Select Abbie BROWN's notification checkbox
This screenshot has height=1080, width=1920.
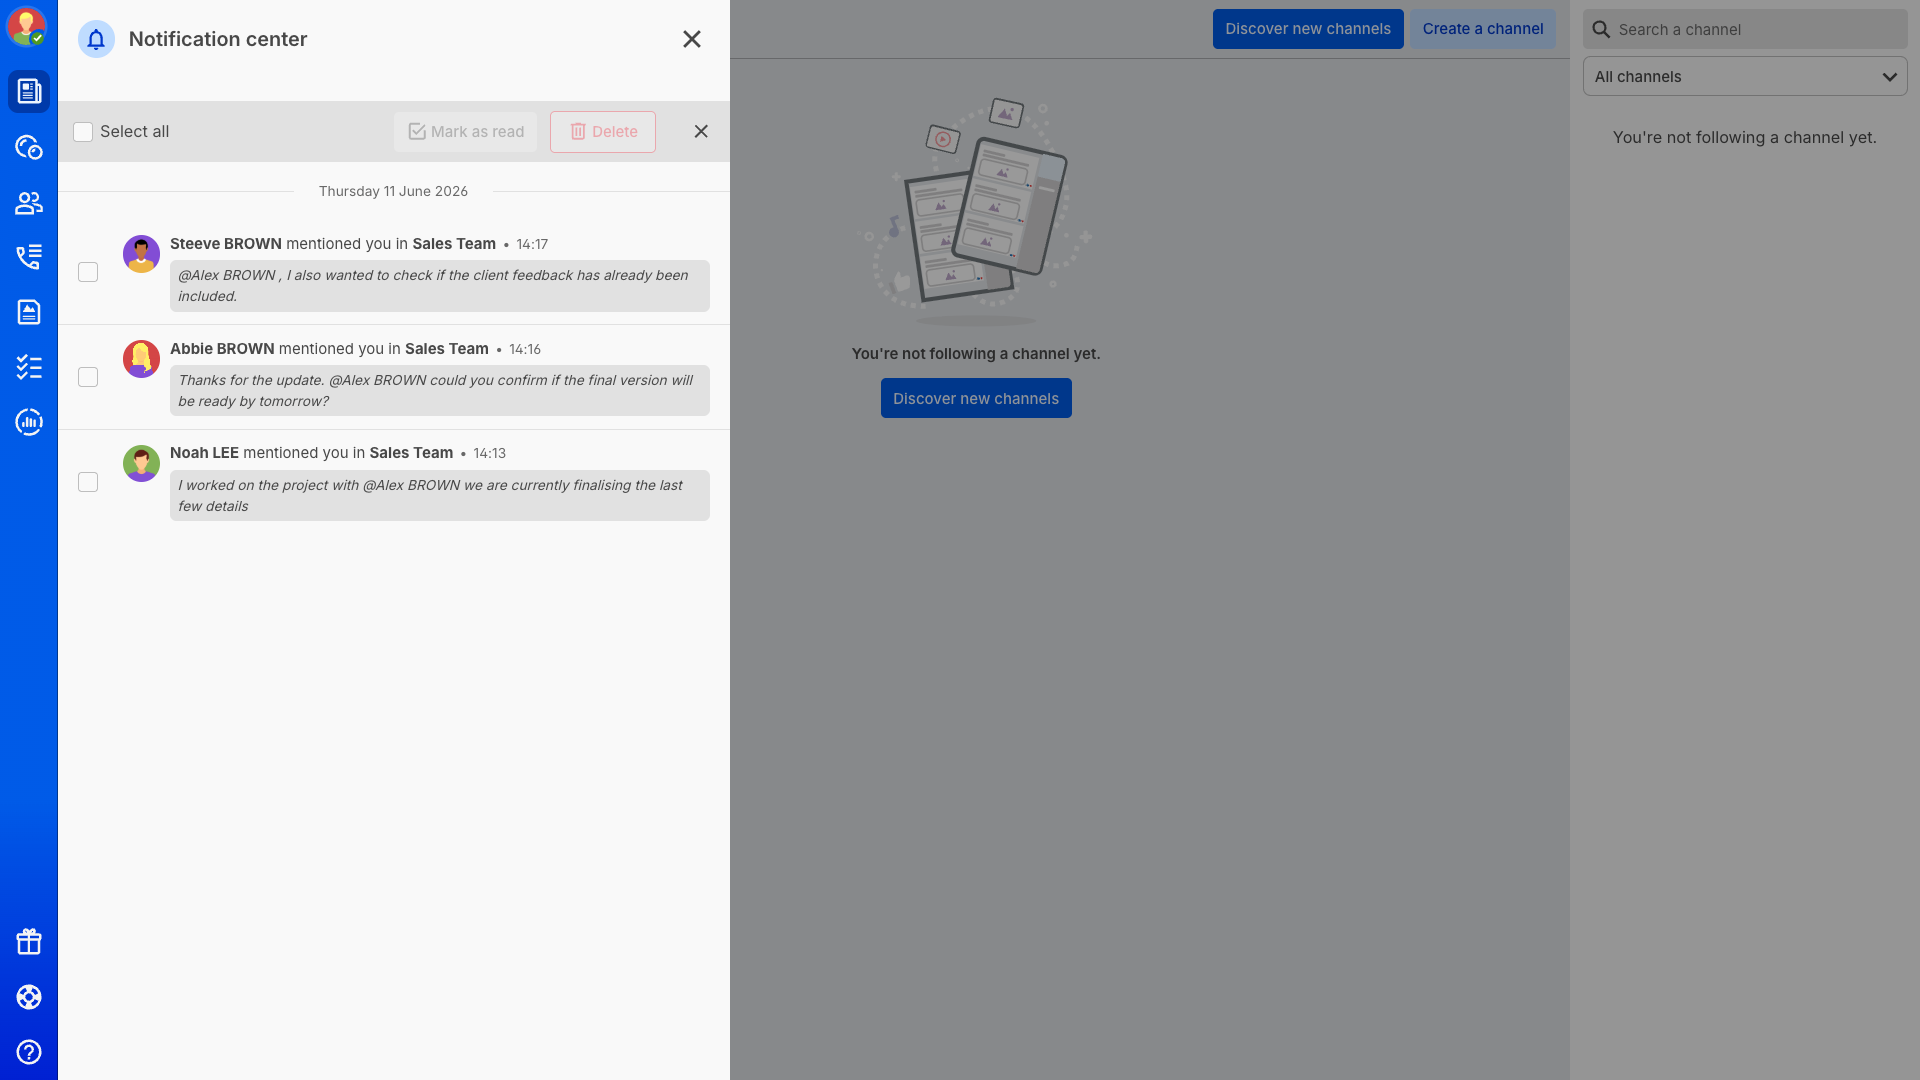pyautogui.click(x=88, y=377)
